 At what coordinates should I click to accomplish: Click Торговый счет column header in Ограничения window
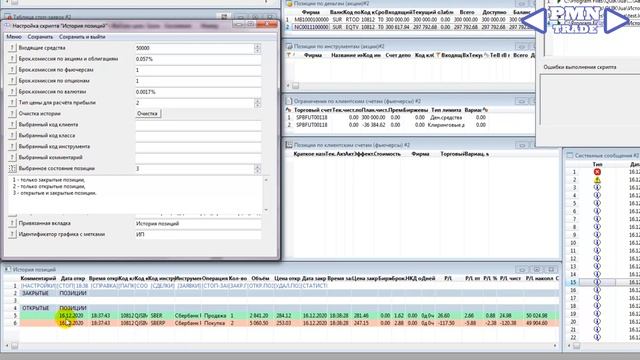[x=313, y=110]
